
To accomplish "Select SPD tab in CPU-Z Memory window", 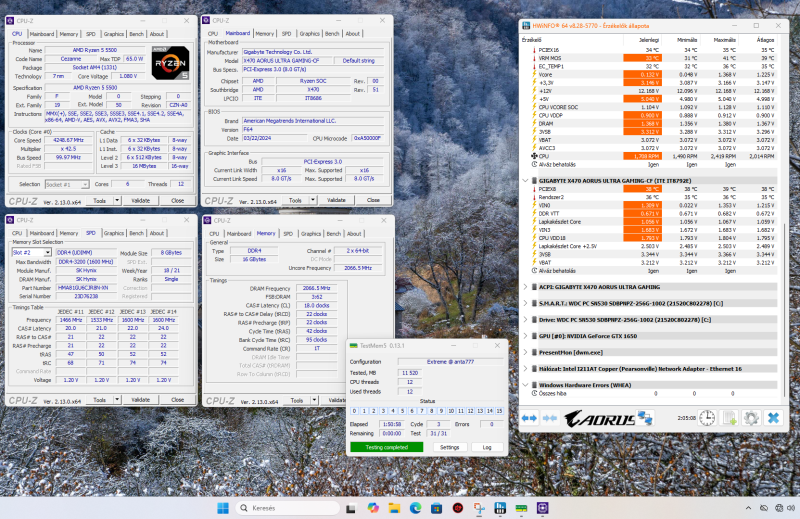I will click(x=288, y=234).
